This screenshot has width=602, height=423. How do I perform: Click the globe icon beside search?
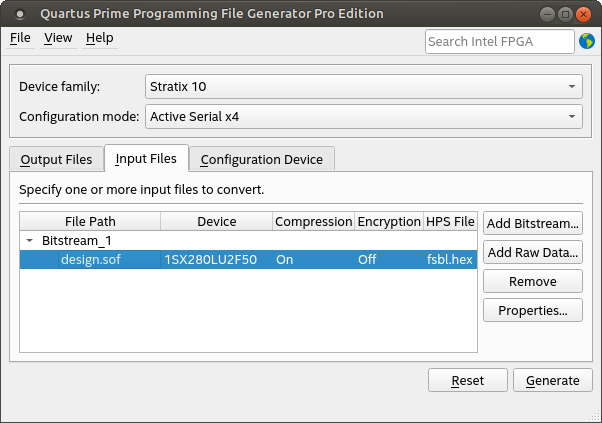click(x=587, y=41)
